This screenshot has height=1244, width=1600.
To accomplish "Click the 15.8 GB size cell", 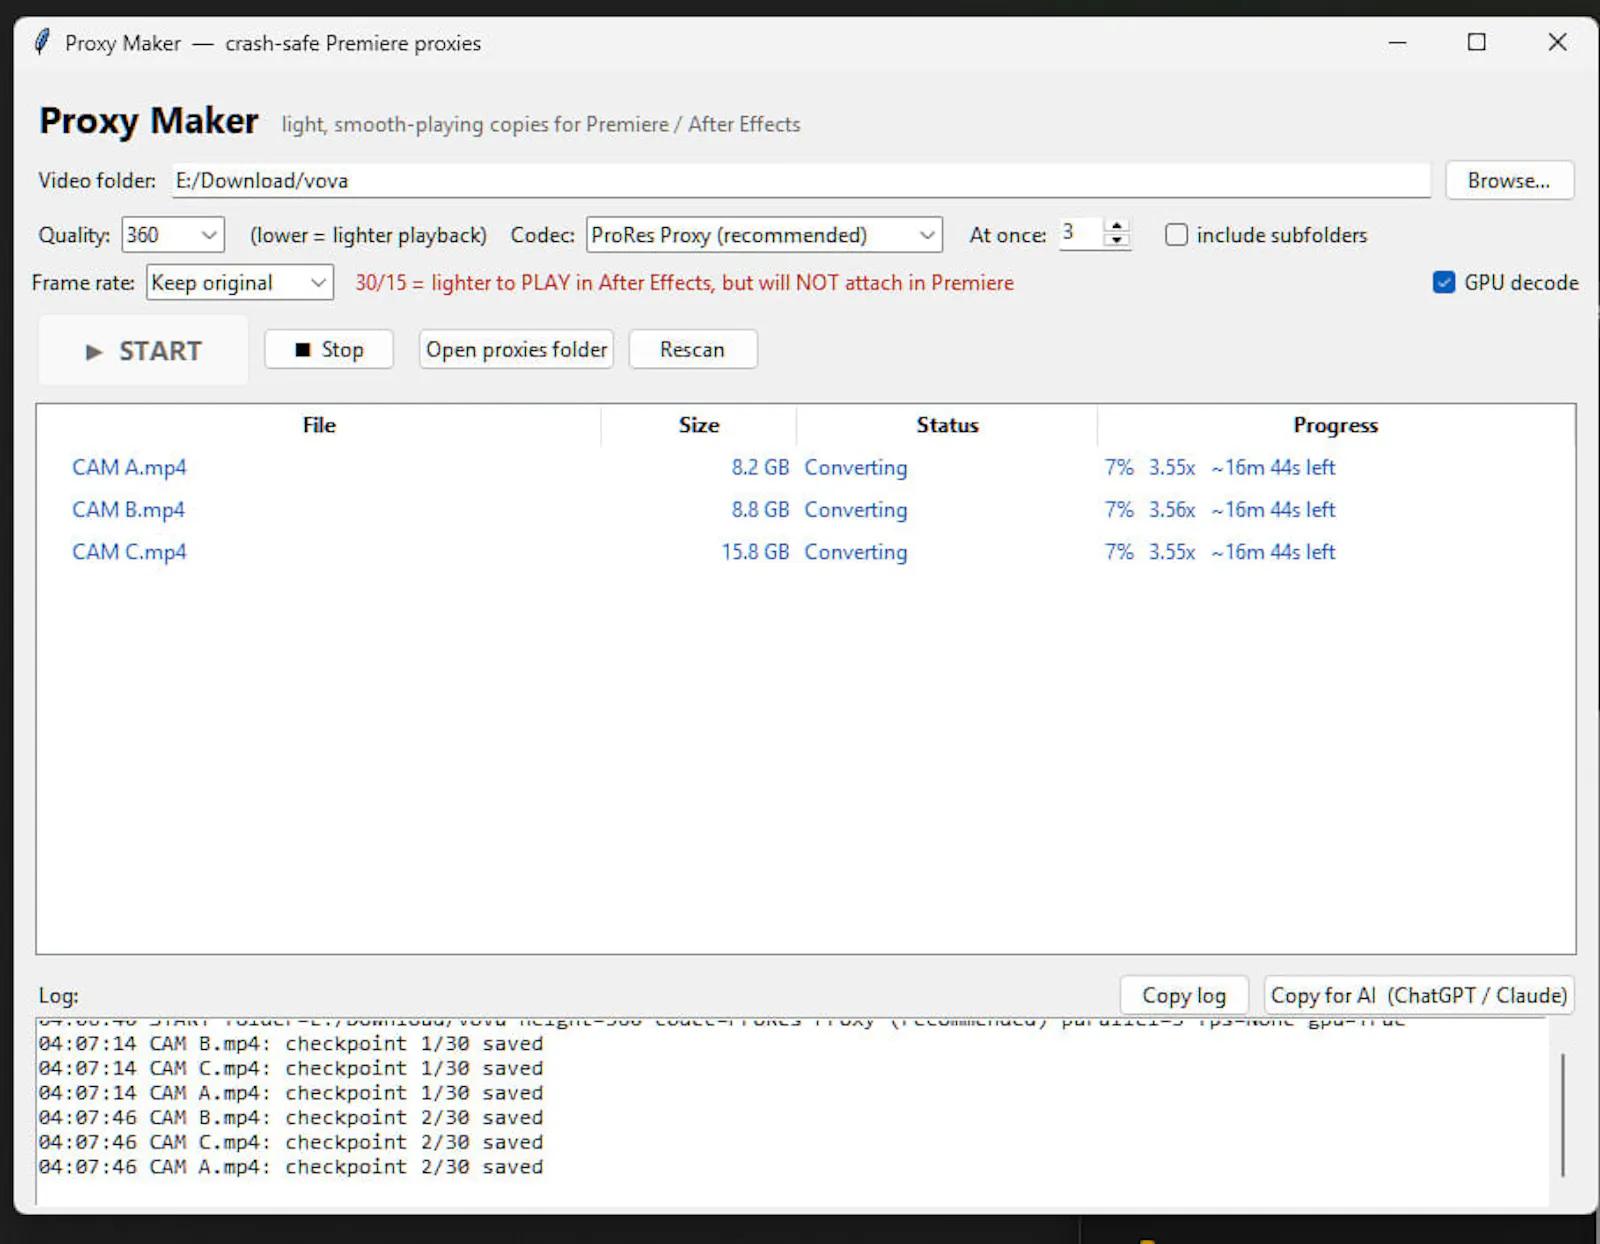I will coord(755,551).
